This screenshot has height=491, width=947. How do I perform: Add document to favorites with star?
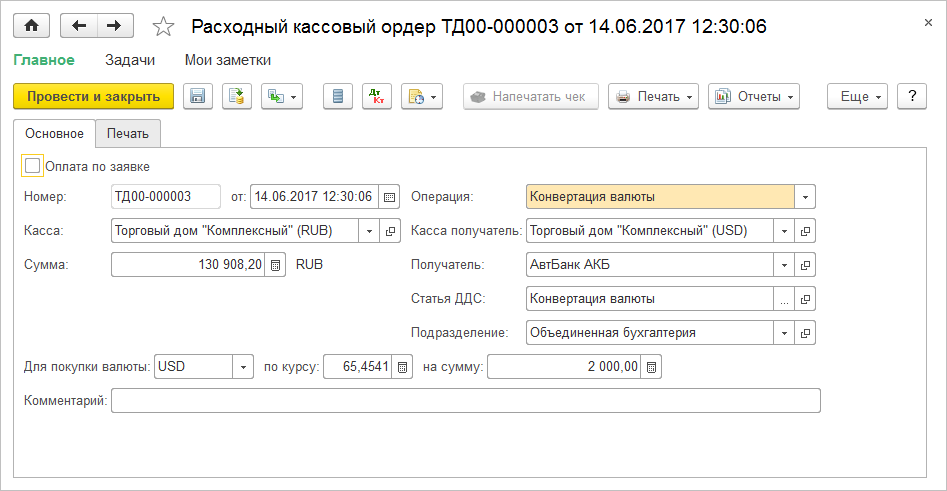click(x=163, y=27)
